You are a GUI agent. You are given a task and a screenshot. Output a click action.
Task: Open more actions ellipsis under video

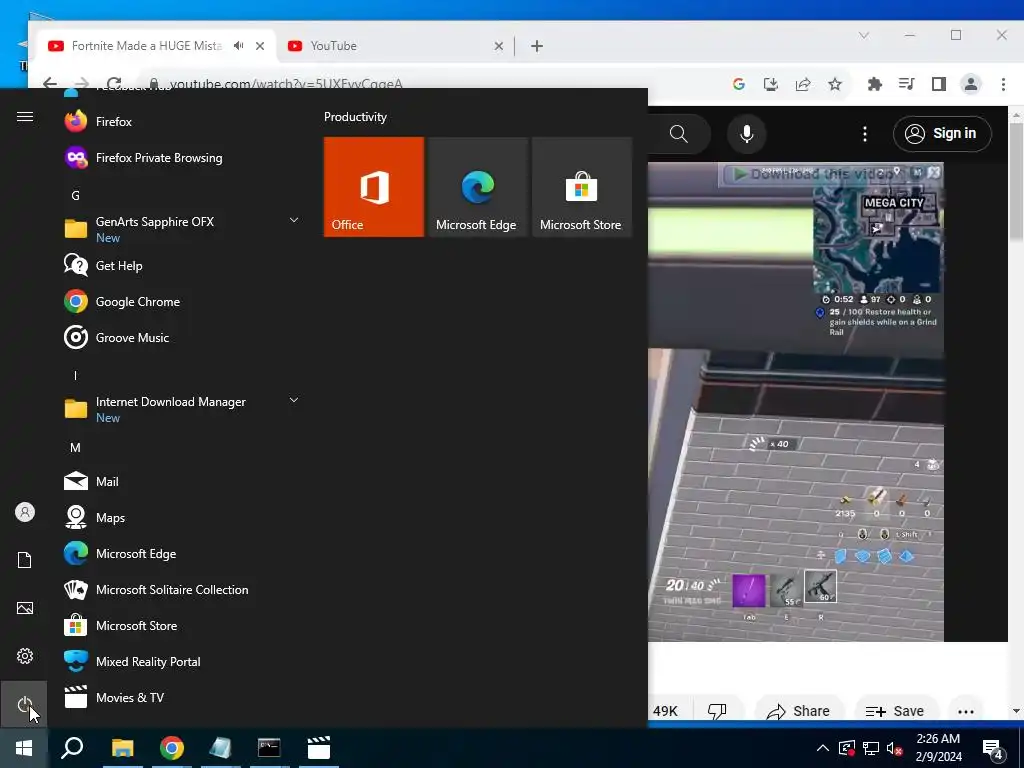[x=966, y=711]
